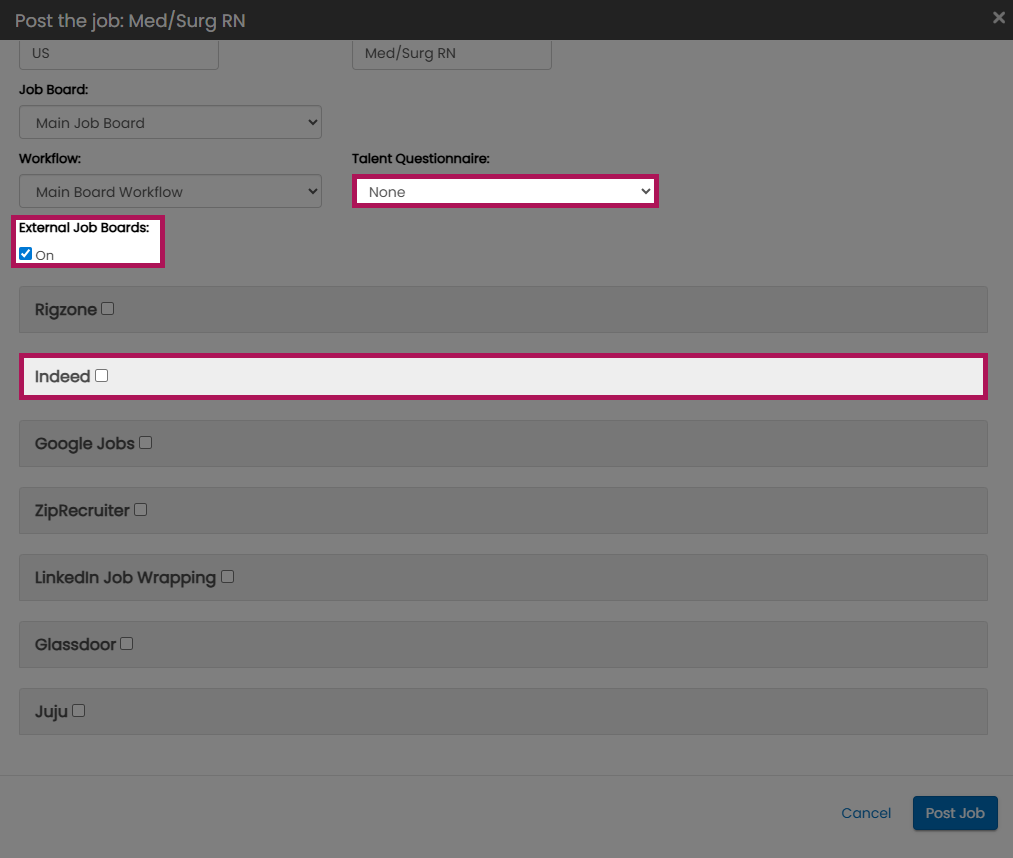
Task: Check the LinkedIn Job Wrapping checkbox
Action: click(x=227, y=576)
